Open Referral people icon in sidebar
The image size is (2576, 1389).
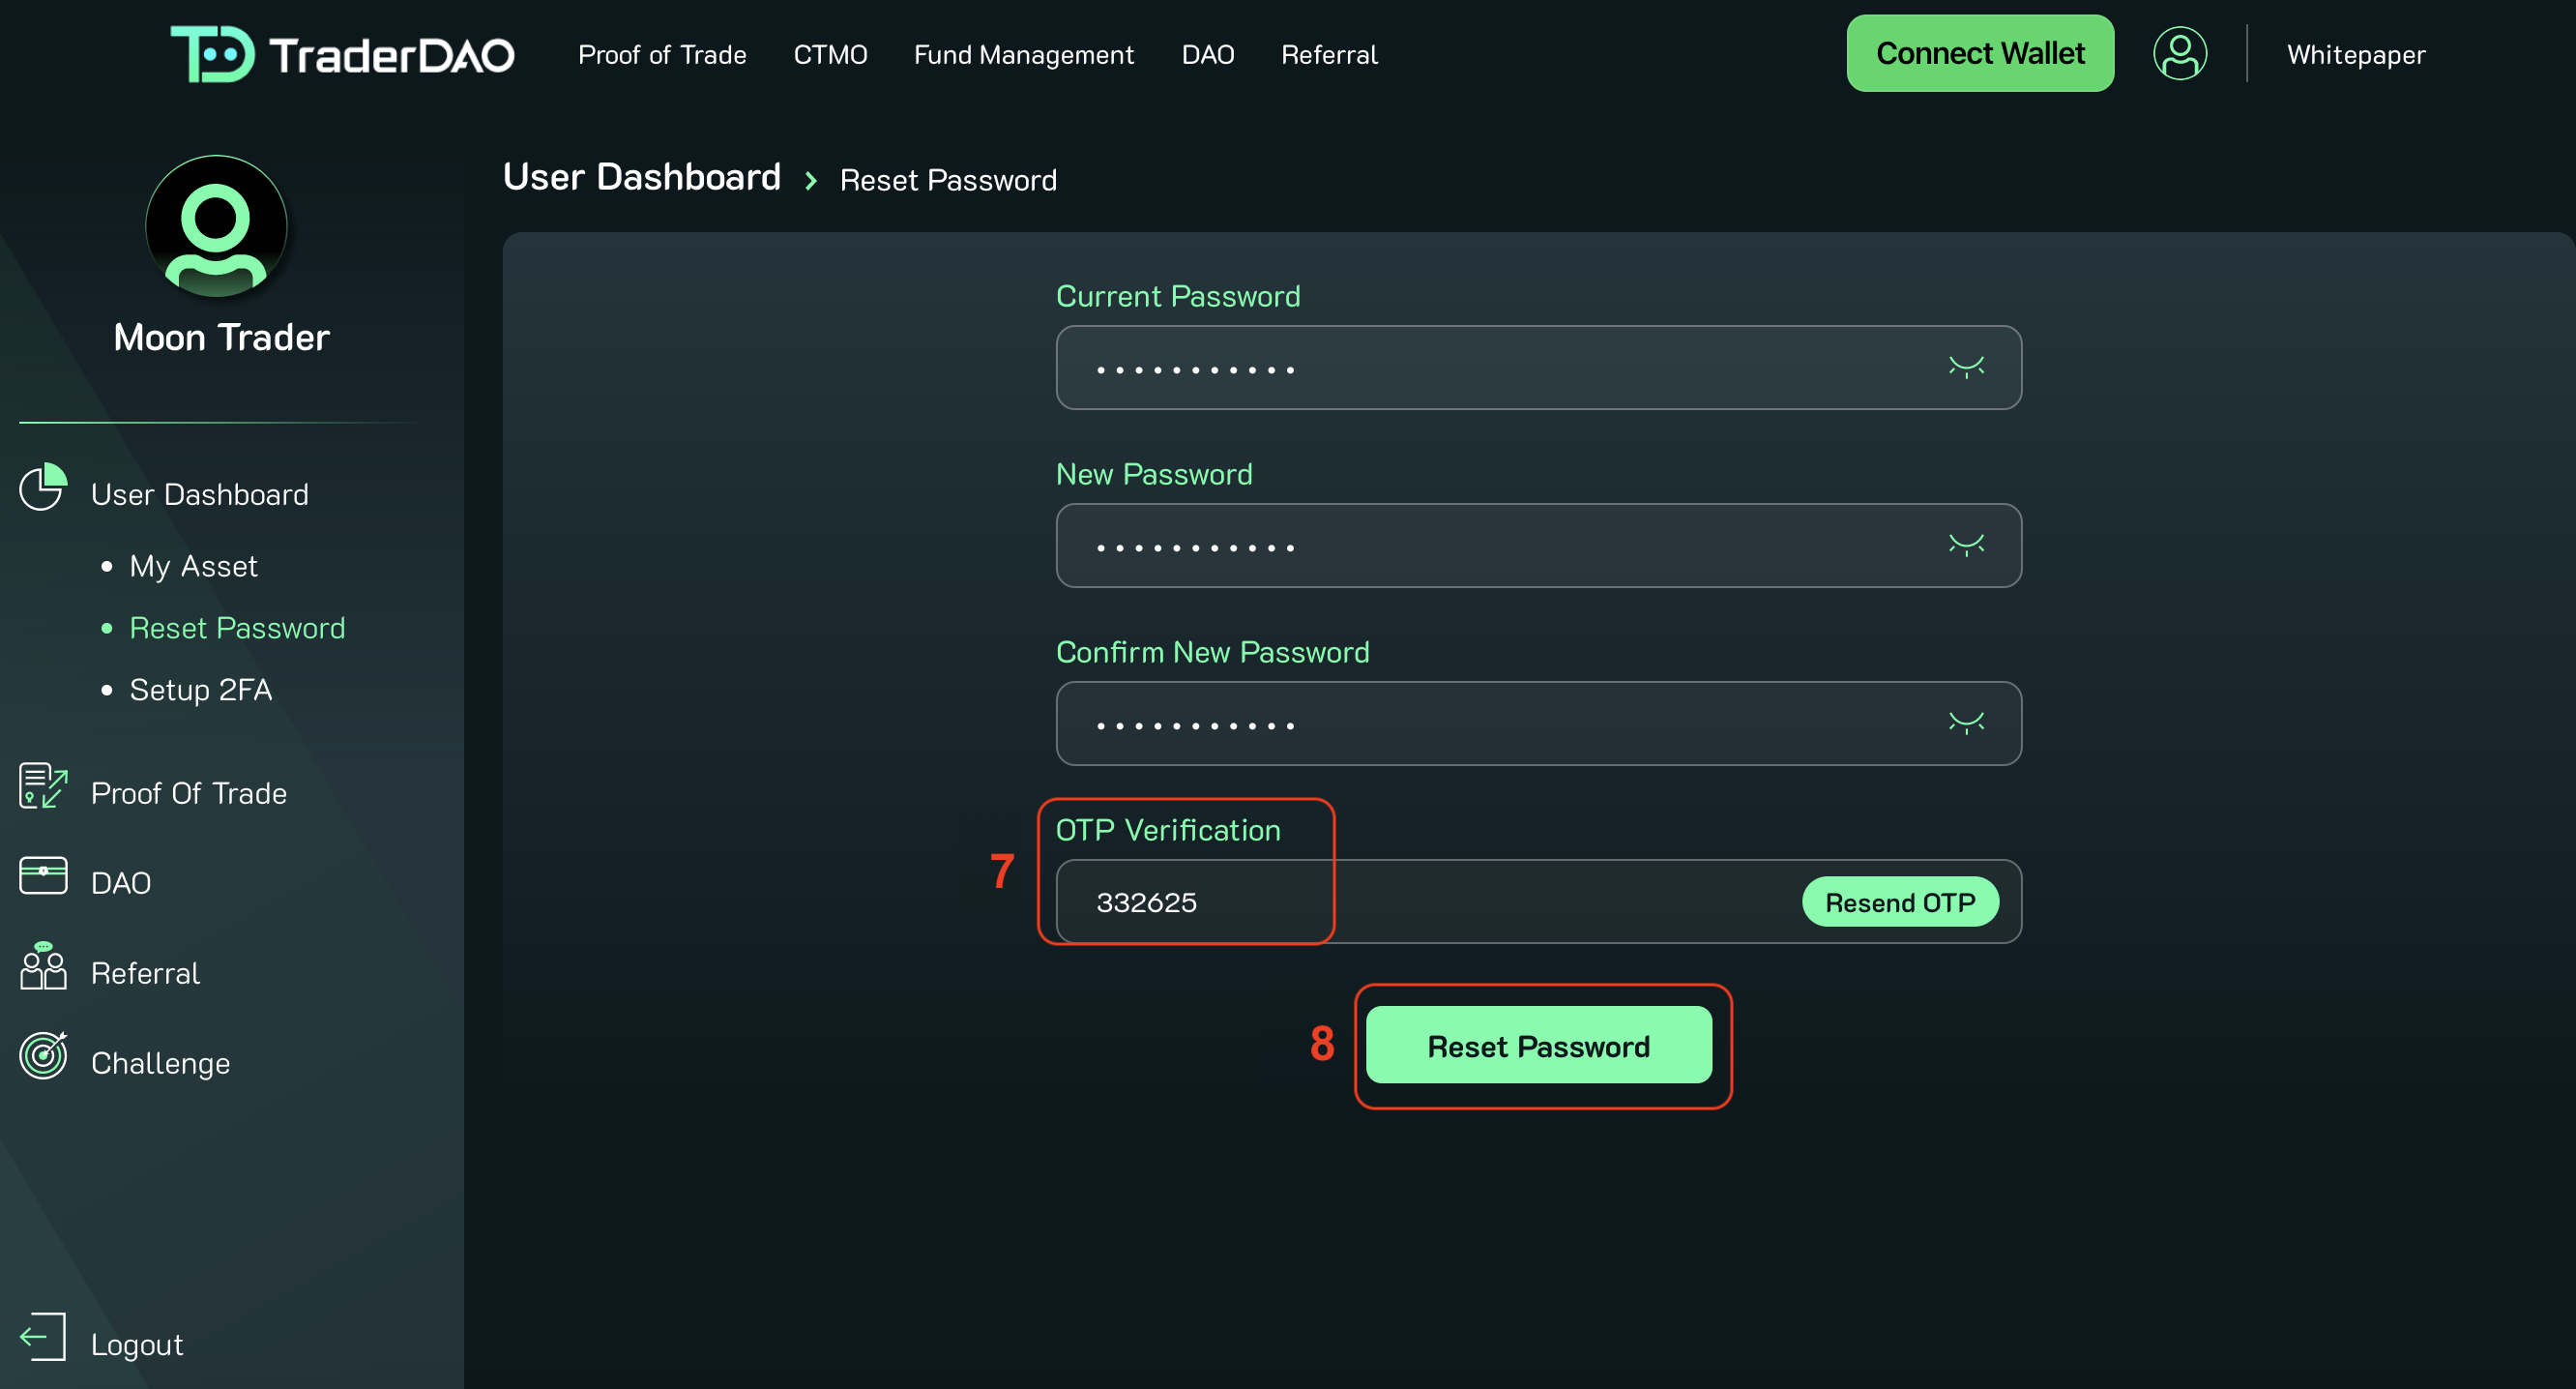tap(43, 966)
